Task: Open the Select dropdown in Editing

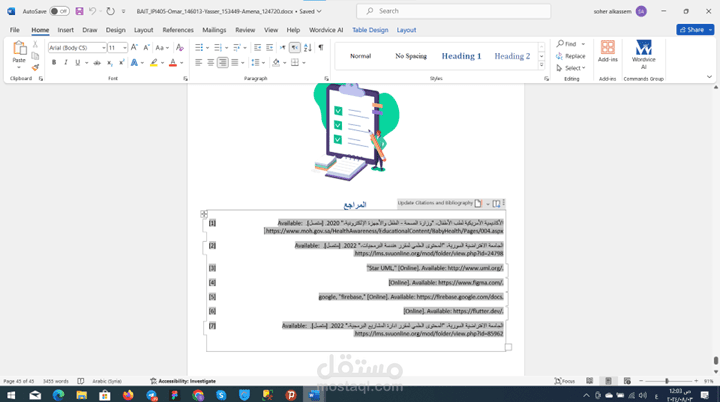Action: (571, 68)
